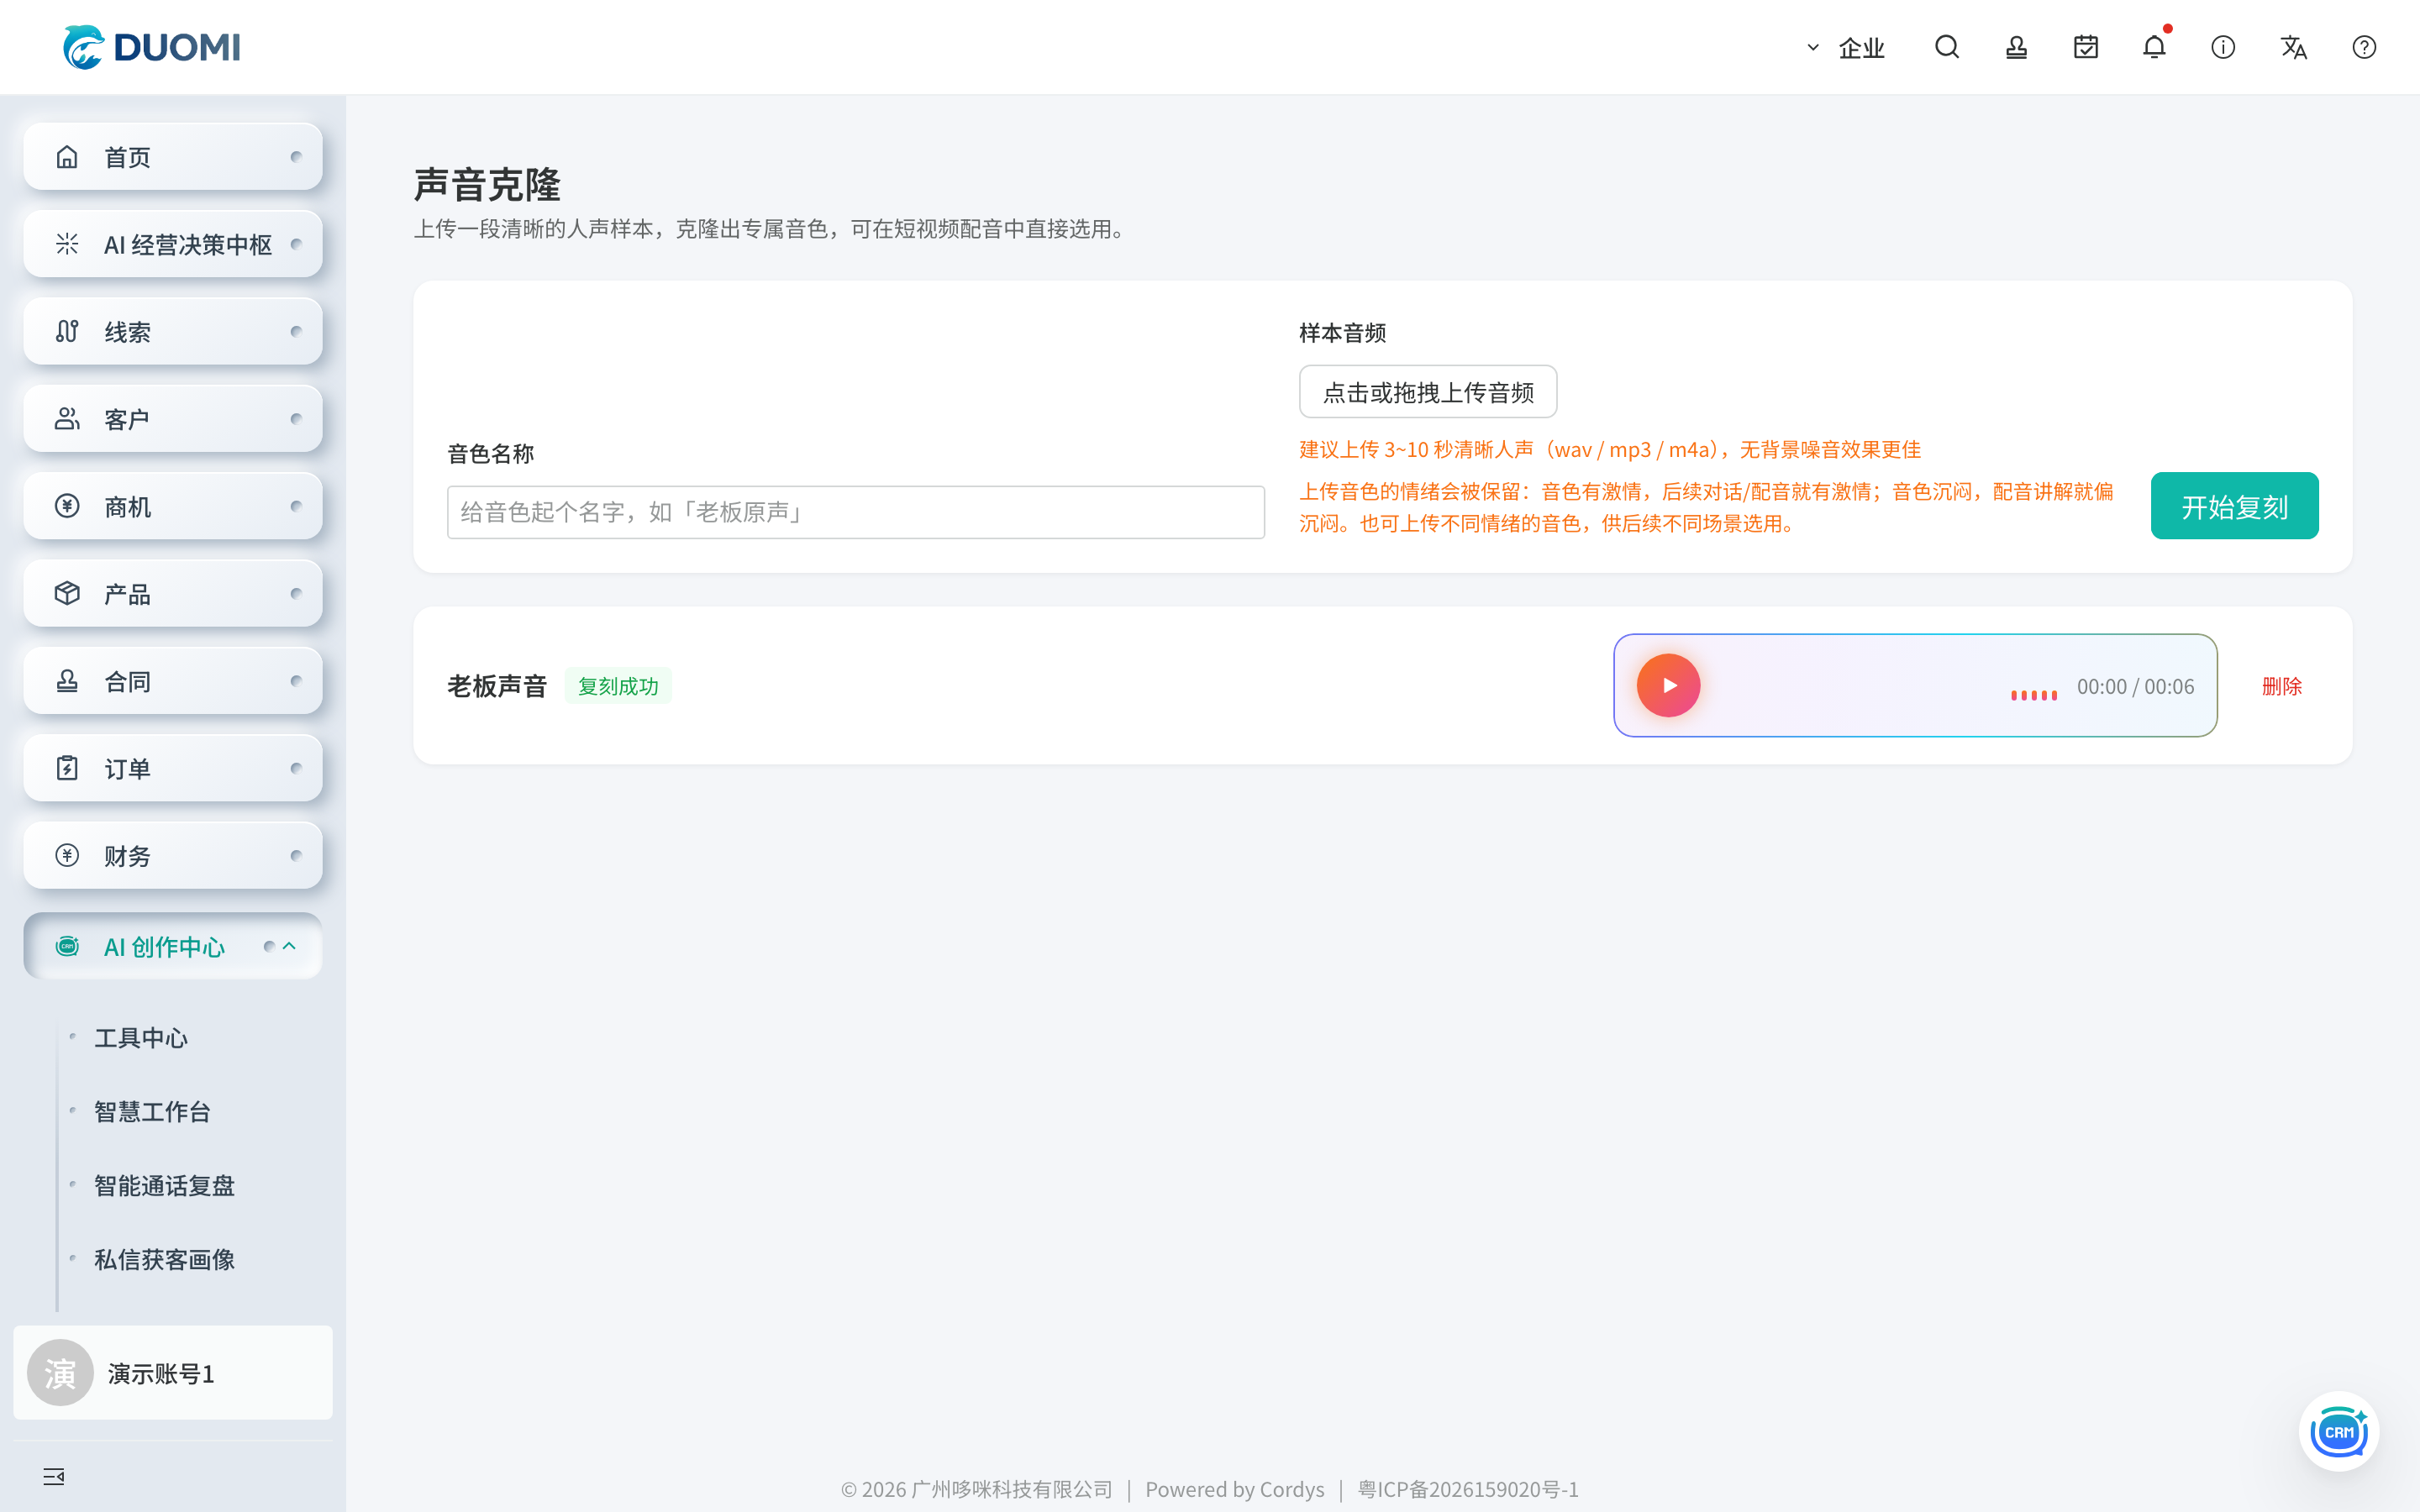This screenshot has width=2420, height=1512.
Task: Expand the 财务 menu item
Action: pyautogui.click(x=173, y=855)
